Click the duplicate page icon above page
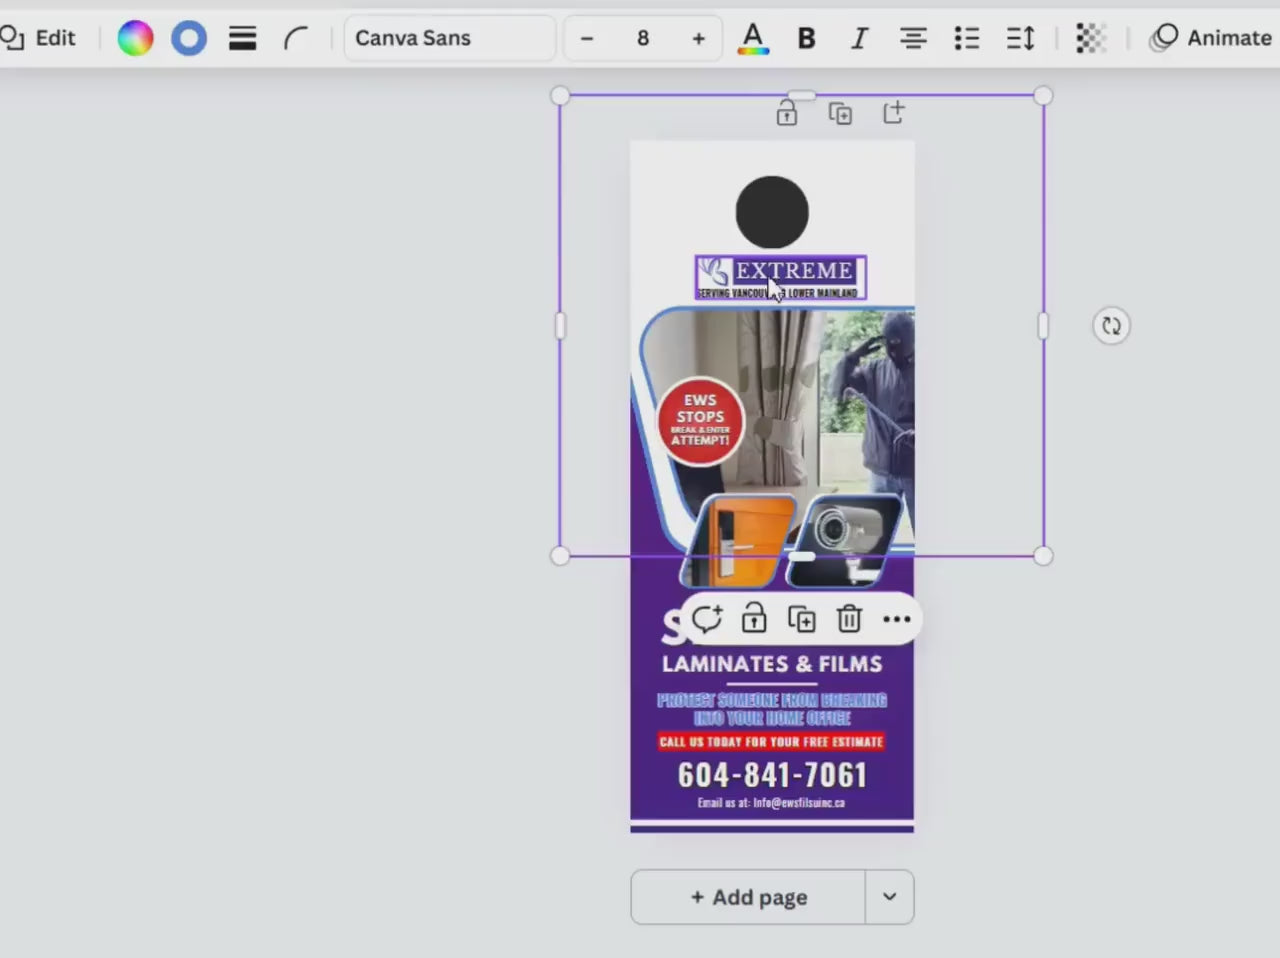 click(x=840, y=114)
